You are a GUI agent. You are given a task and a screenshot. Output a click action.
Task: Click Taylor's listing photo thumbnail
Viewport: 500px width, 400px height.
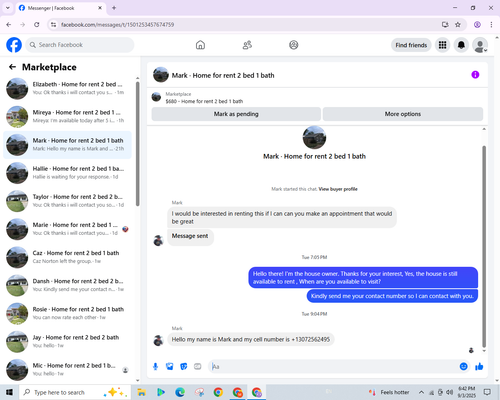pyautogui.click(x=17, y=201)
